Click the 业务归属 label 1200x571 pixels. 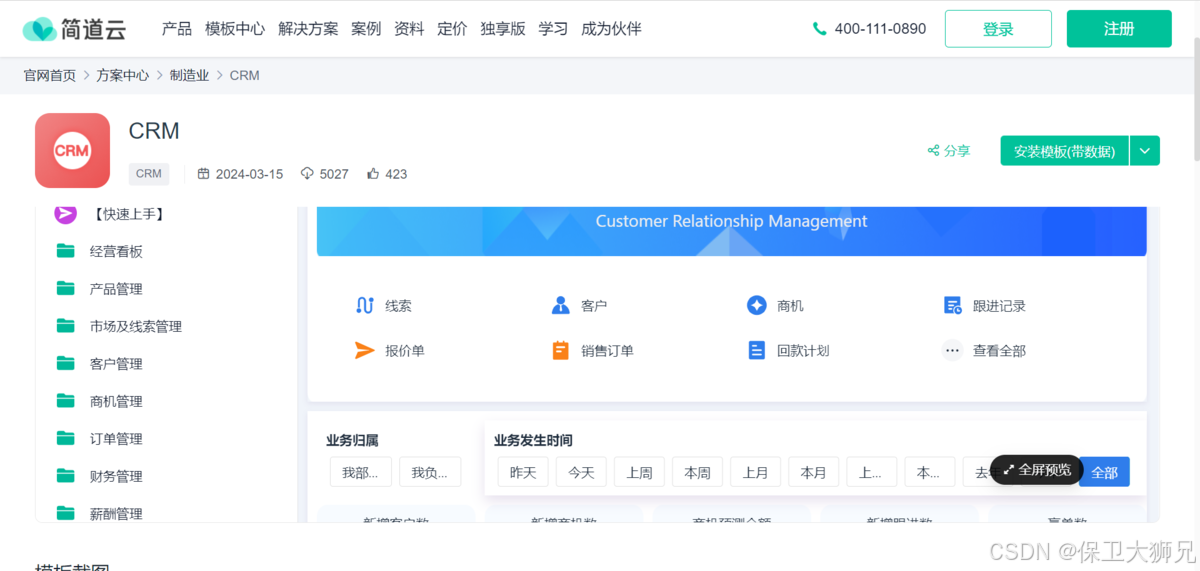[352, 440]
